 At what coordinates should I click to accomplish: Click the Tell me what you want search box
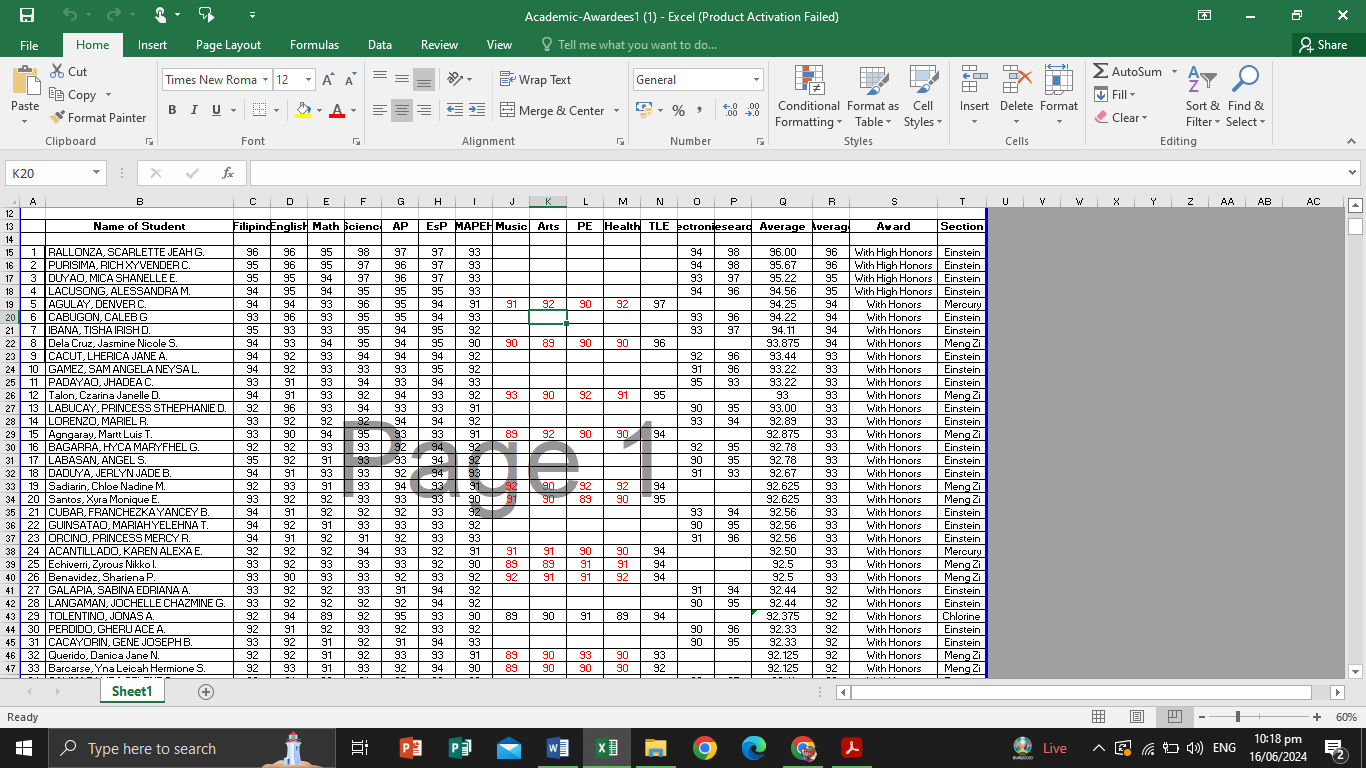(x=629, y=45)
